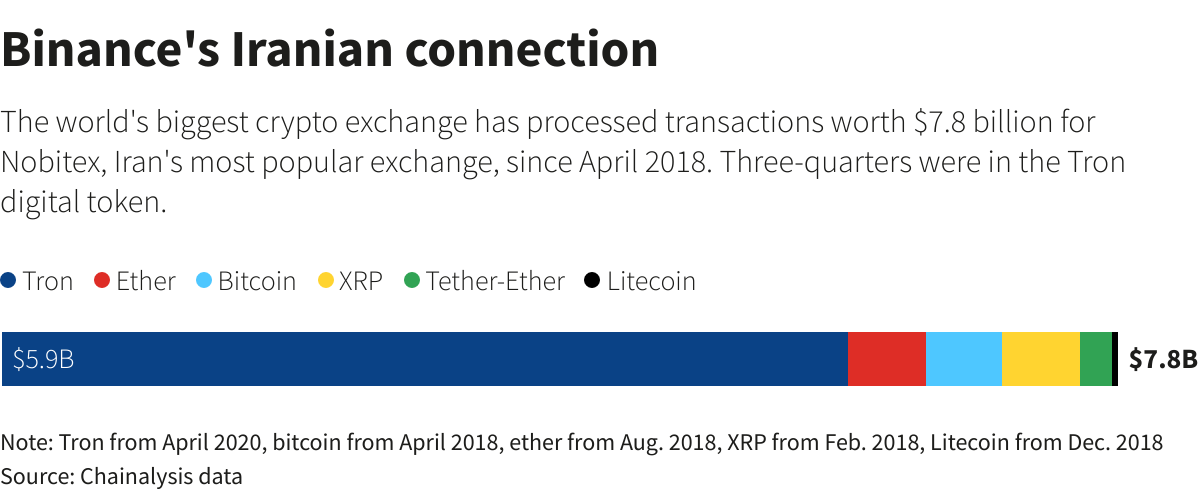Click the $5.9B label inside the bar
This screenshot has width=1200, height=496.
pyautogui.click(x=43, y=359)
